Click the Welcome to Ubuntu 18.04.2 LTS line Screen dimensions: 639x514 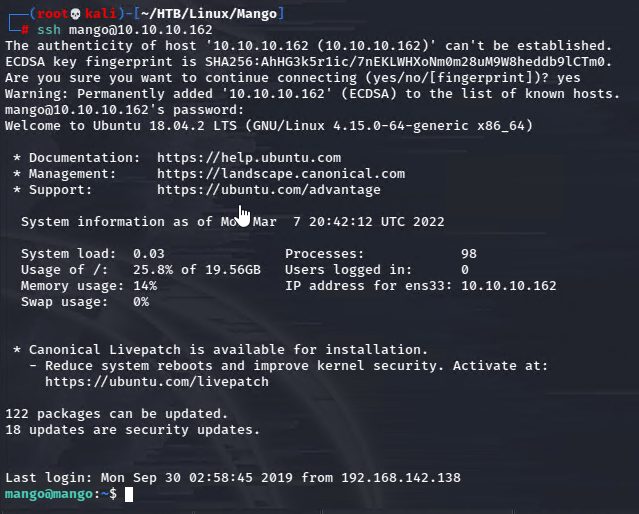(x=269, y=126)
